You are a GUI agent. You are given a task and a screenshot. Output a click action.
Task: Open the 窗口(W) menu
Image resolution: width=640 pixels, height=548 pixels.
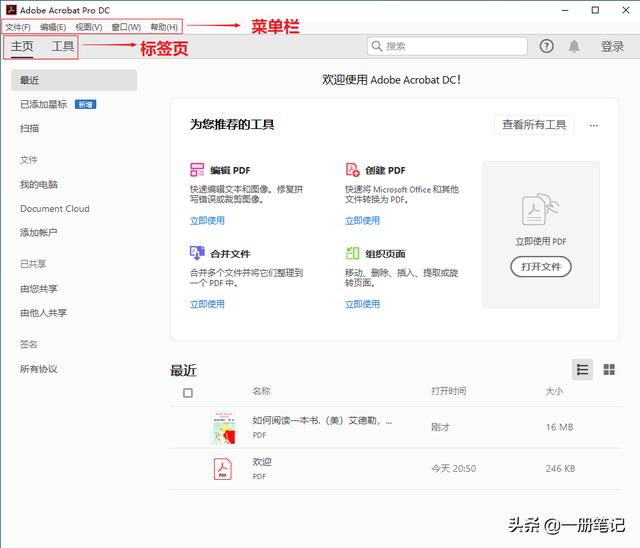click(126, 27)
